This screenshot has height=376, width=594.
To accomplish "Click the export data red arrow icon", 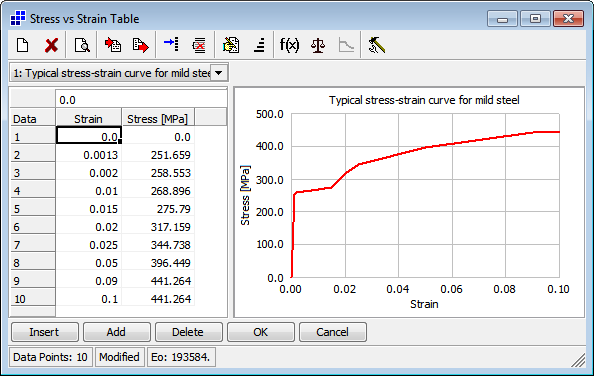I will point(141,45).
